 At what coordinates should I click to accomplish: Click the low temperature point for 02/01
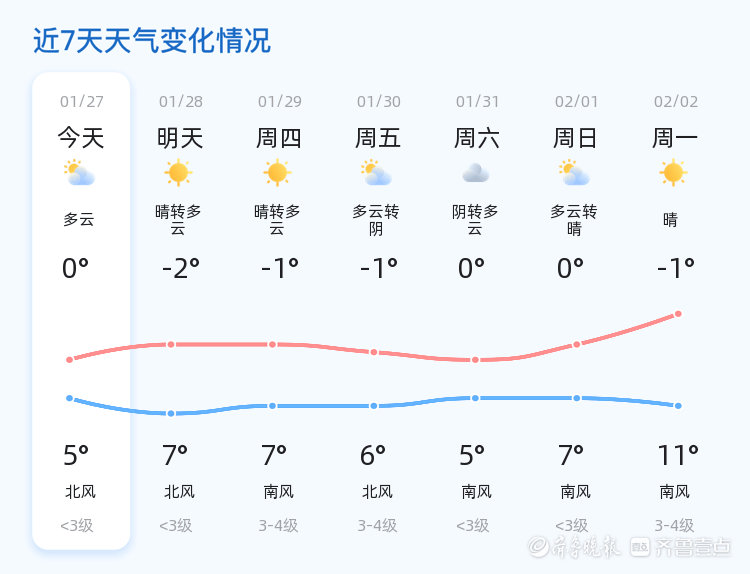coord(577,398)
